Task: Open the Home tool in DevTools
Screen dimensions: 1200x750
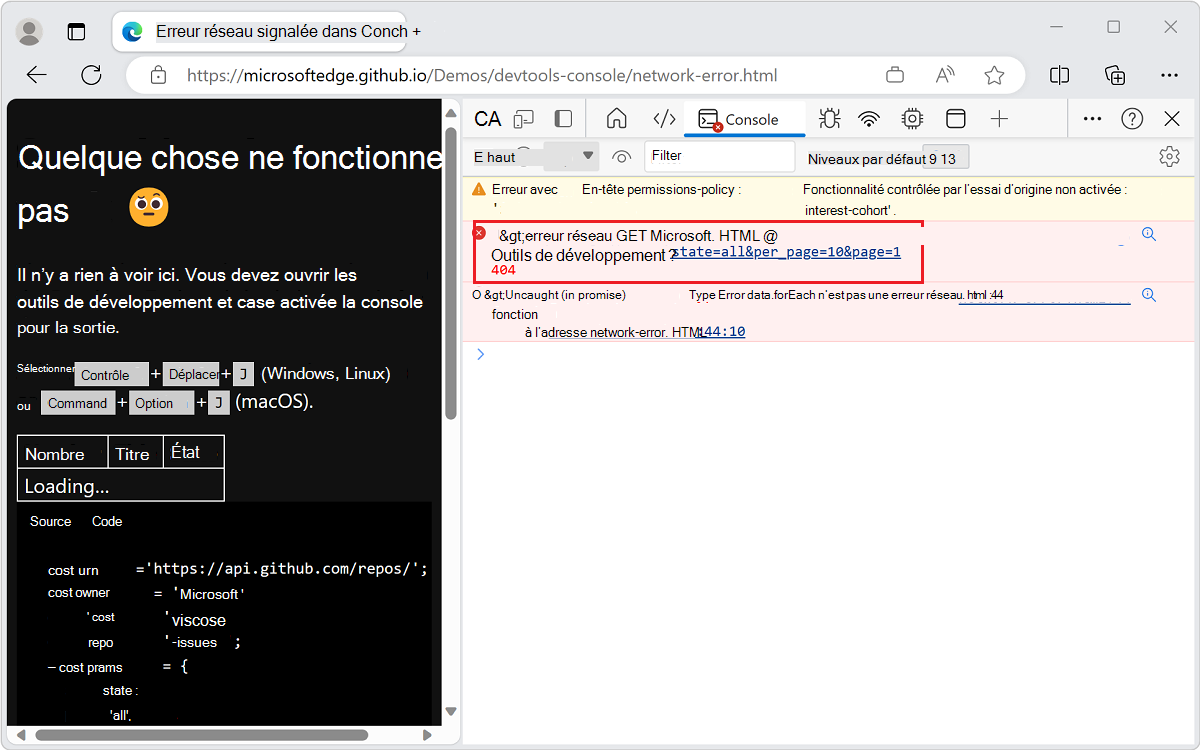Action: (x=616, y=118)
